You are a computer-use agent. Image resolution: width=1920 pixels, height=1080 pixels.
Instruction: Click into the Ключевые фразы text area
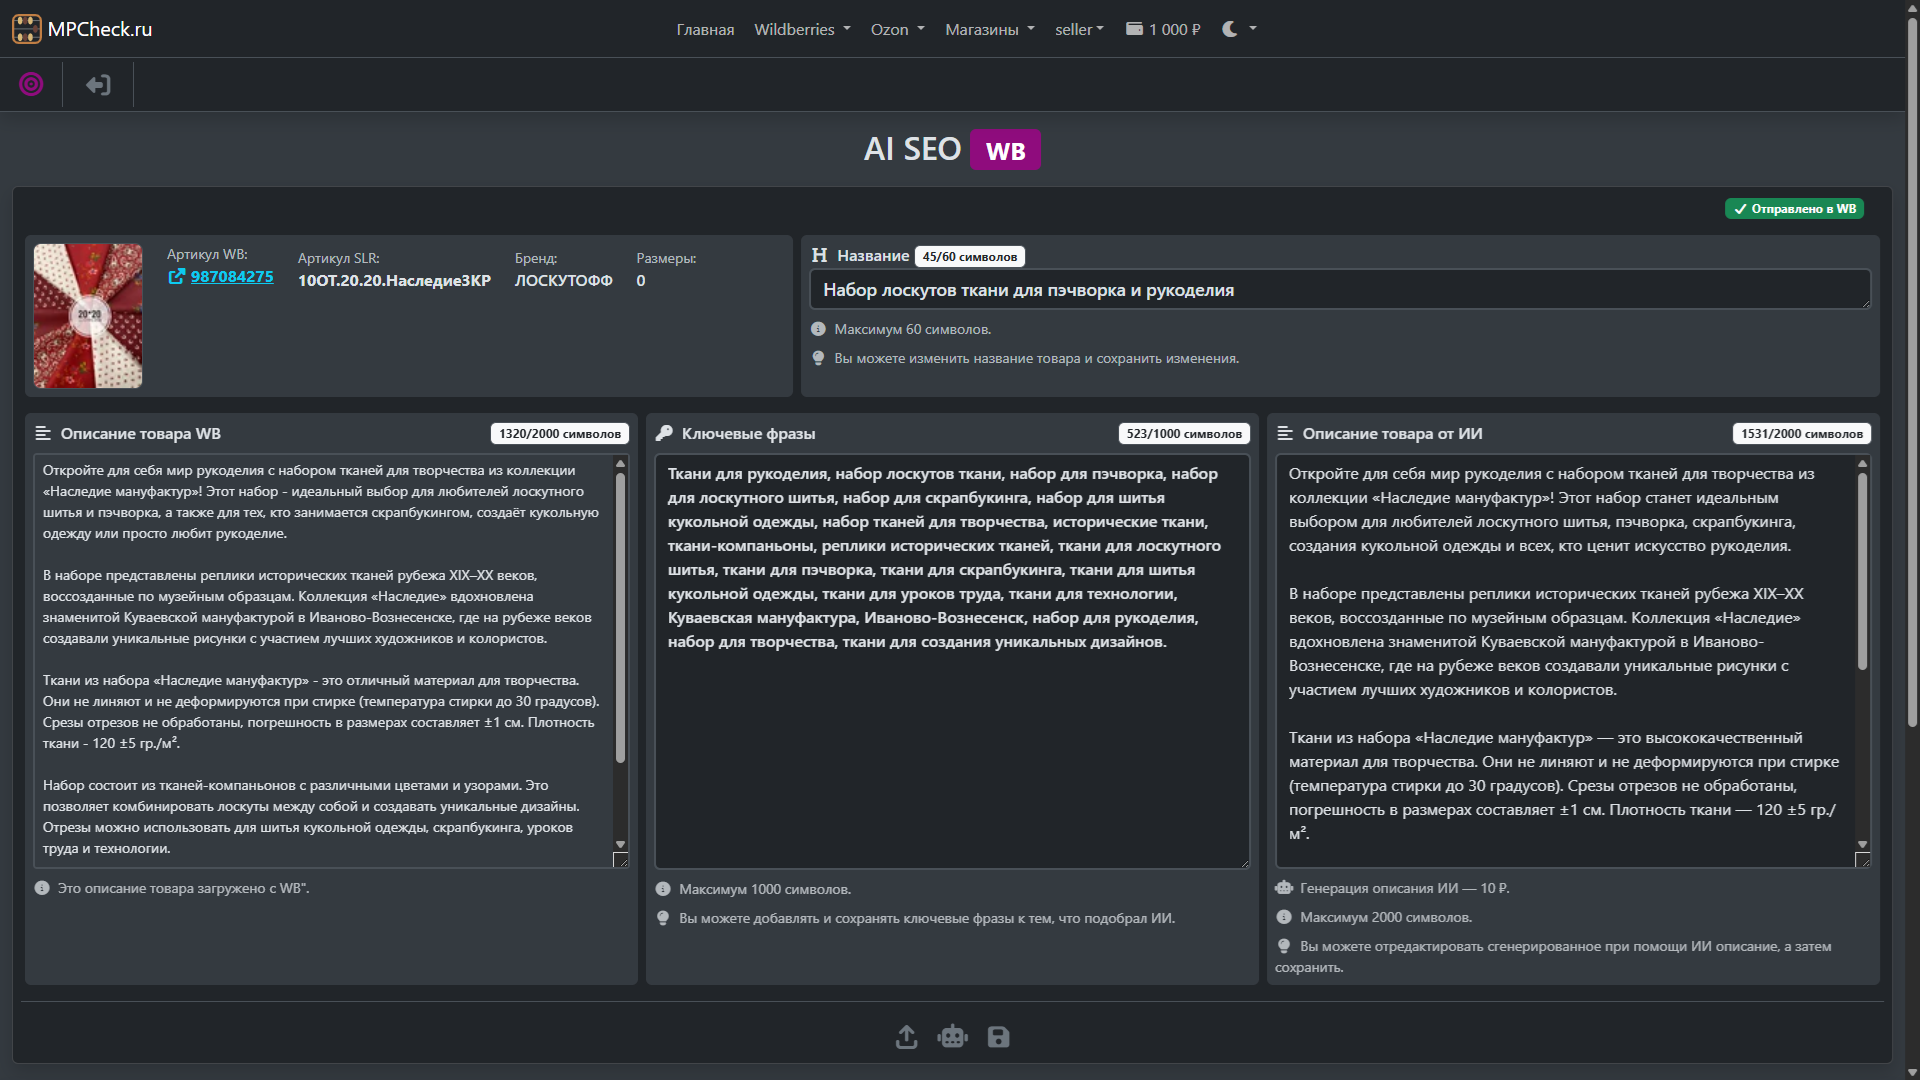(952, 662)
